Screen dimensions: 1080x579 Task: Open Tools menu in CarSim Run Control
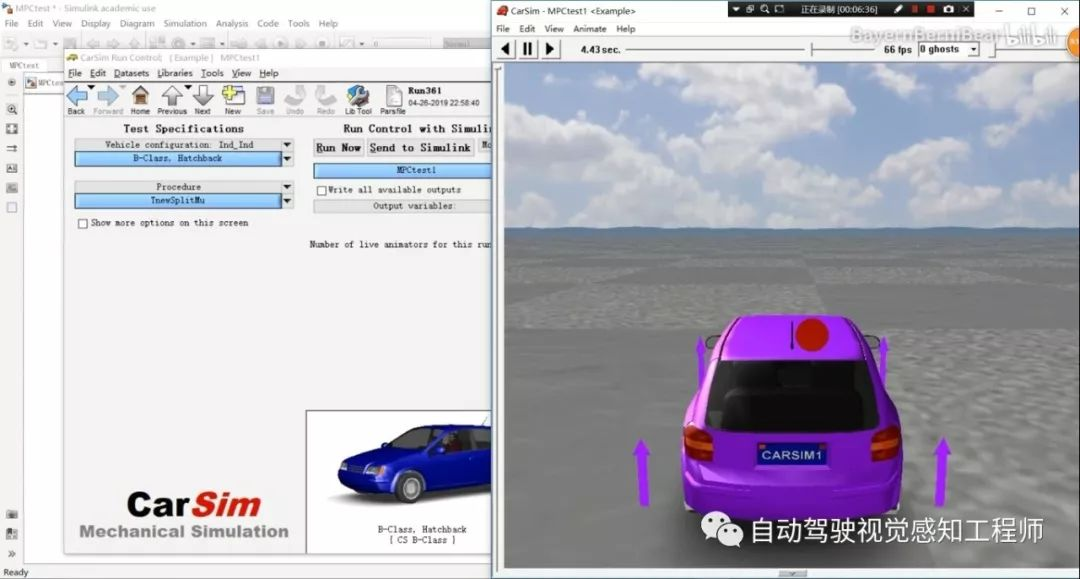211,73
